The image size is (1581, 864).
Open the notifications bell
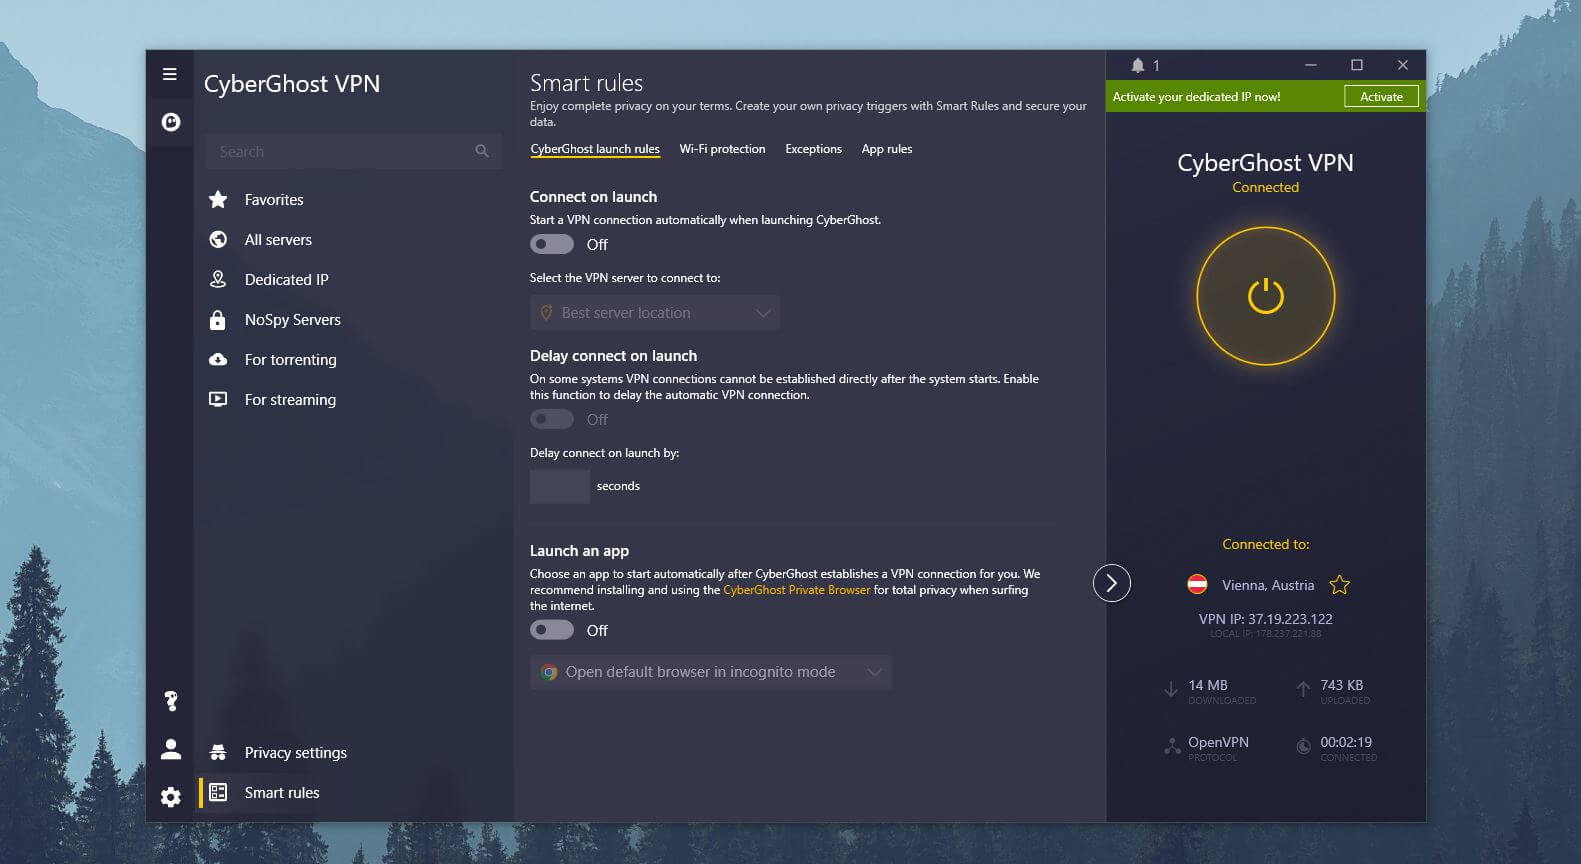[1138, 65]
